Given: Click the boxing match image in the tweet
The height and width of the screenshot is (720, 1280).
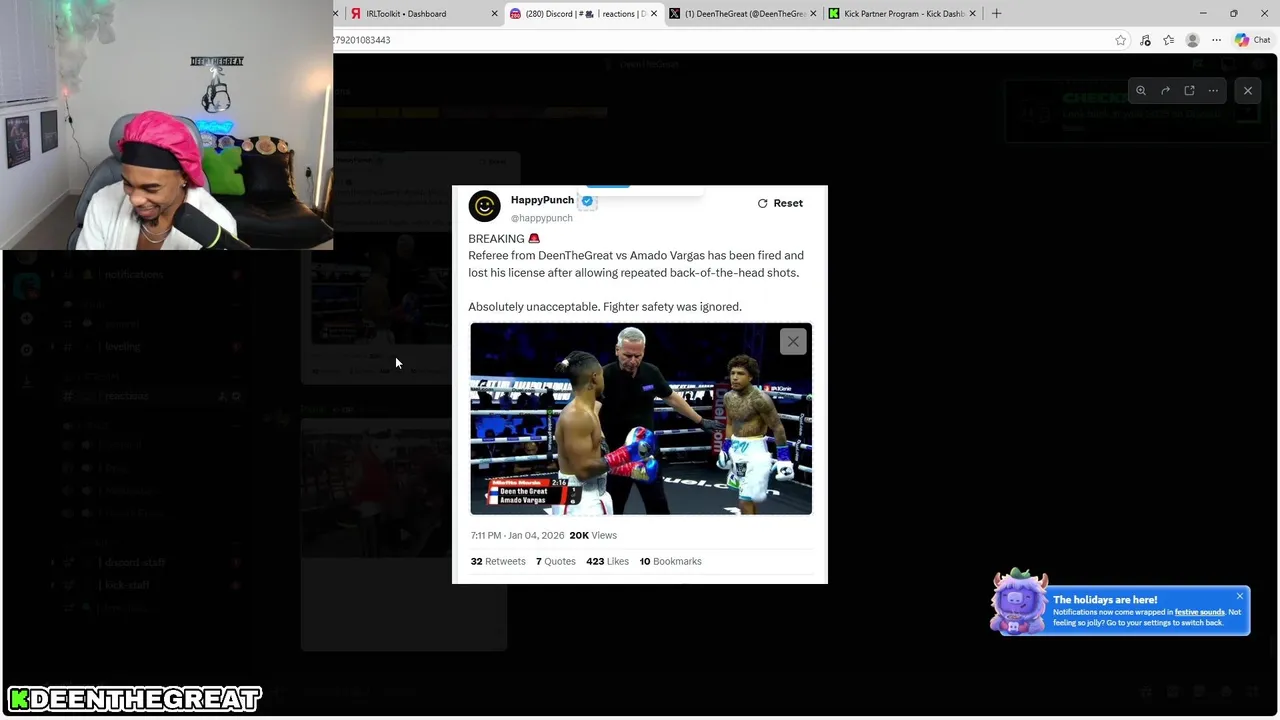Looking at the screenshot, I should pos(641,419).
